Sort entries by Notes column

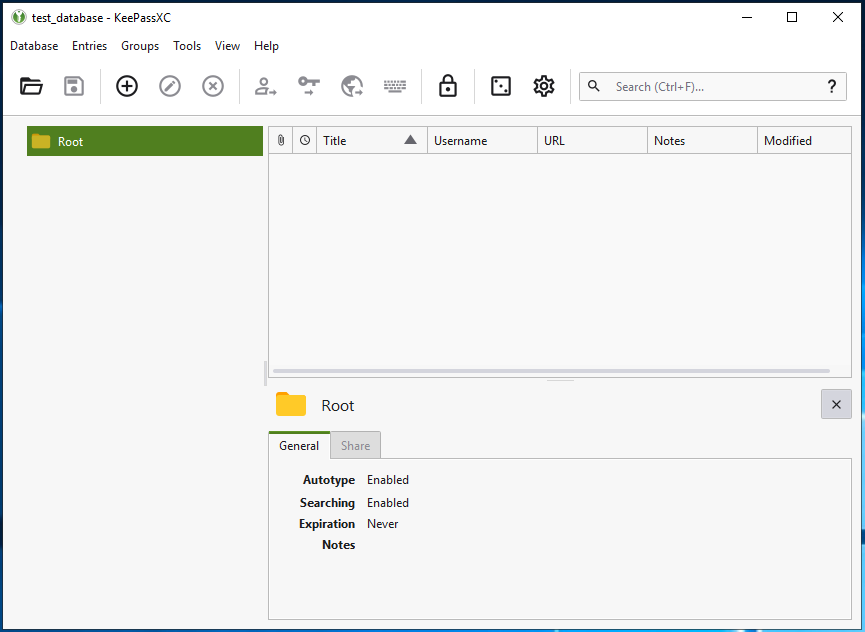point(702,140)
